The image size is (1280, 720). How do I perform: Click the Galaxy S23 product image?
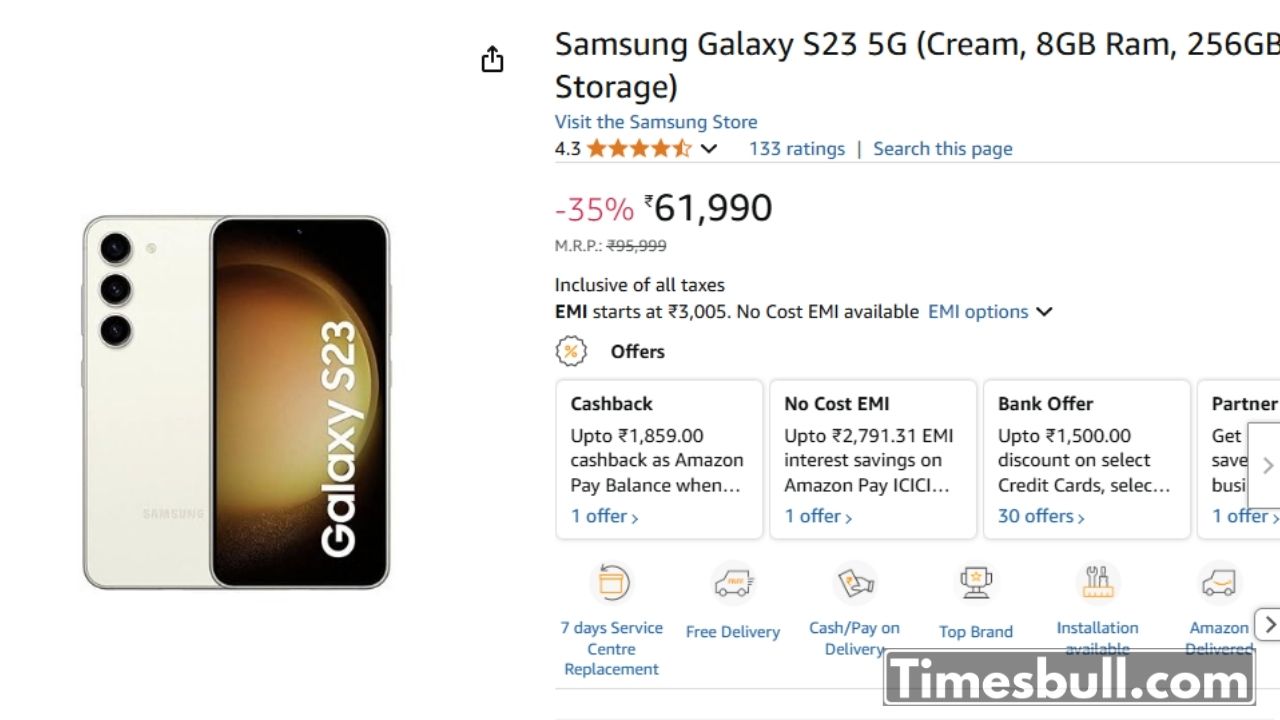point(236,402)
